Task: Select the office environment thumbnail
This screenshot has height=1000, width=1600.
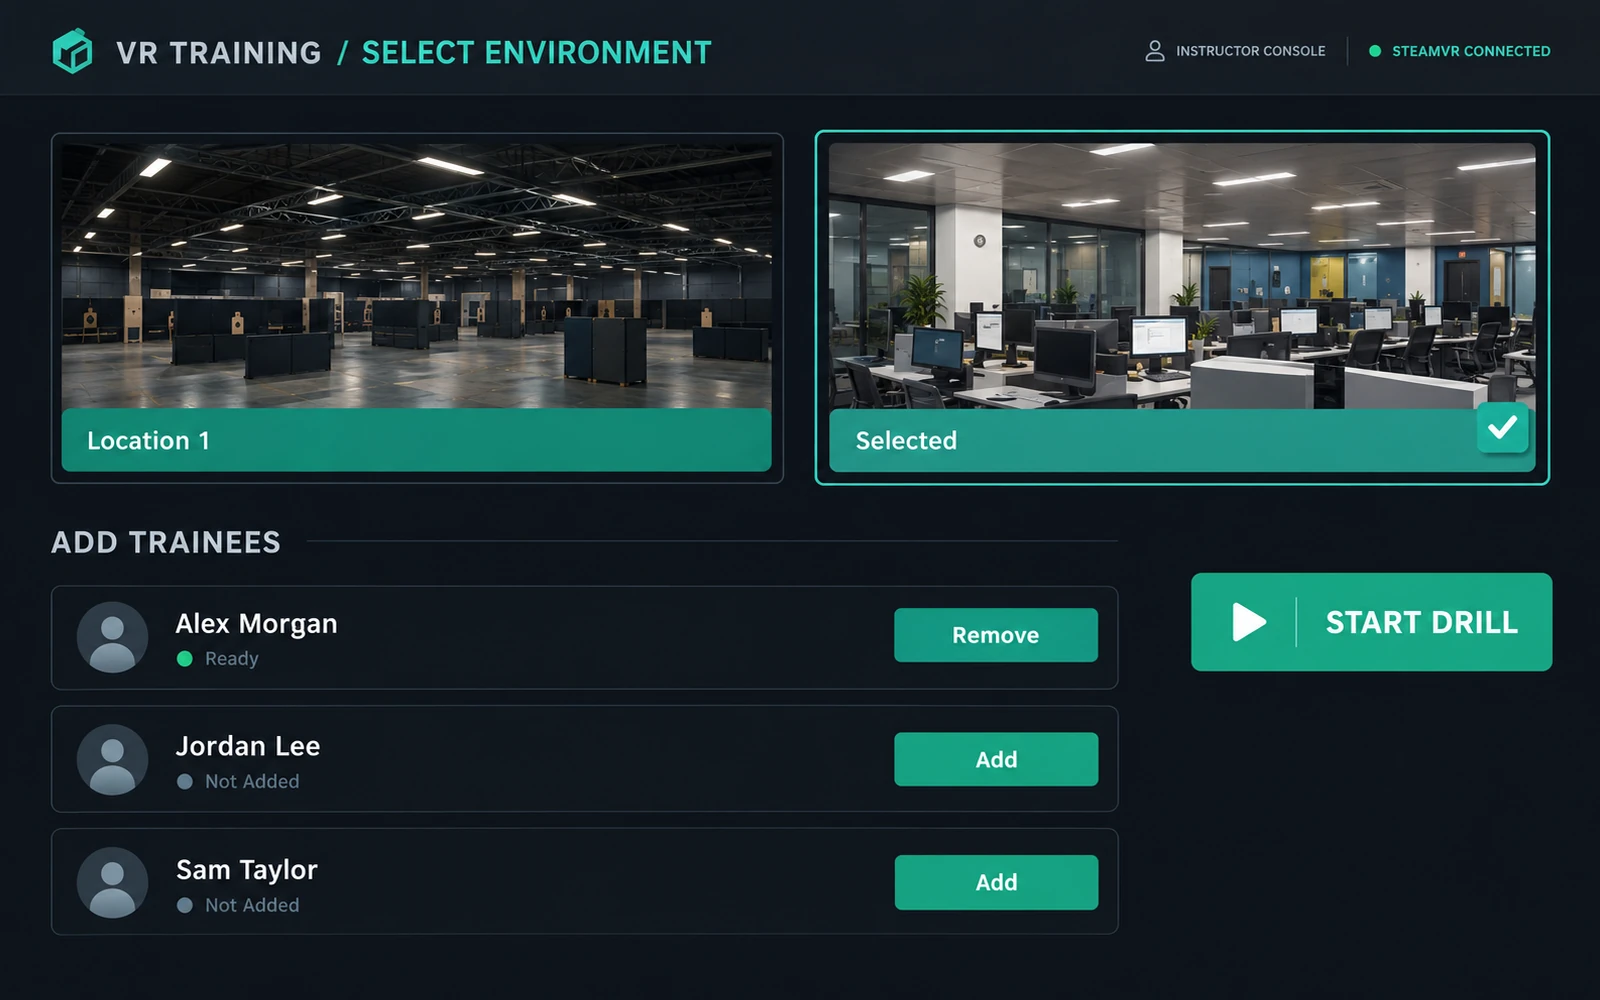Action: pos(1182,276)
